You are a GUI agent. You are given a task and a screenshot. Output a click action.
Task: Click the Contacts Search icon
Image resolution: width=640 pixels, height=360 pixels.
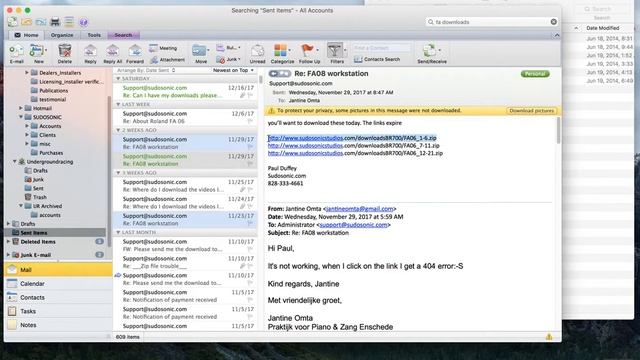point(358,60)
